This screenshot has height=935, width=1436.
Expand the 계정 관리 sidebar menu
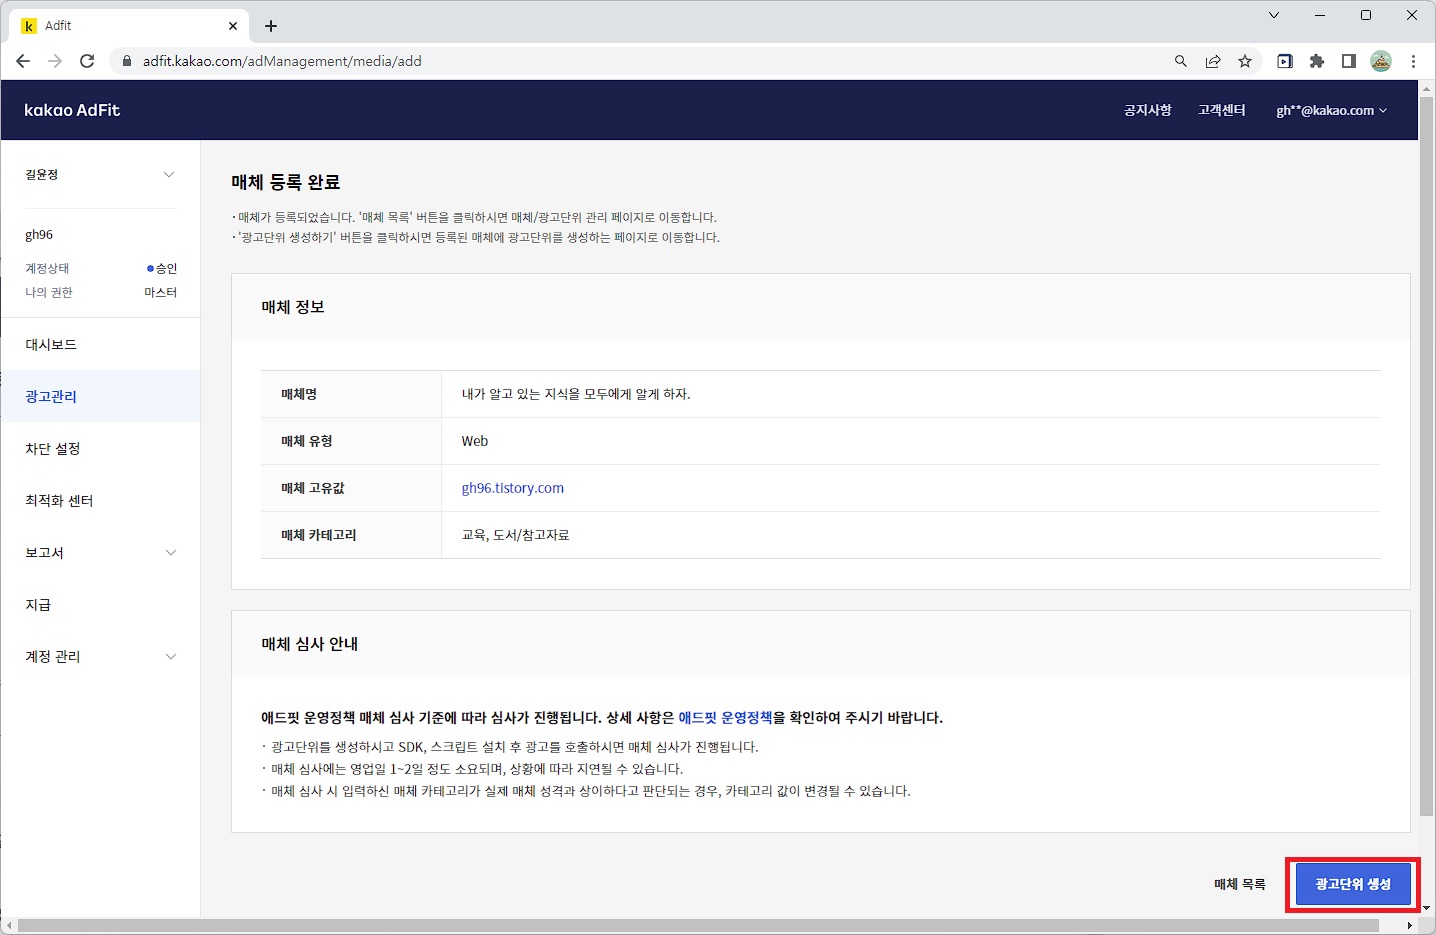coord(100,657)
